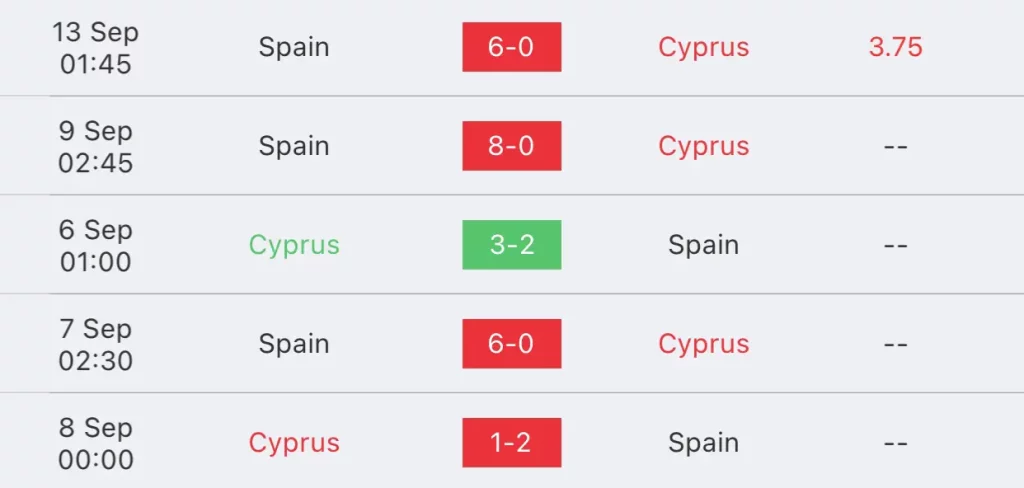Open Spain in the 6 Sep match
This screenshot has height=488, width=1024.
click(x=703, y=245)
